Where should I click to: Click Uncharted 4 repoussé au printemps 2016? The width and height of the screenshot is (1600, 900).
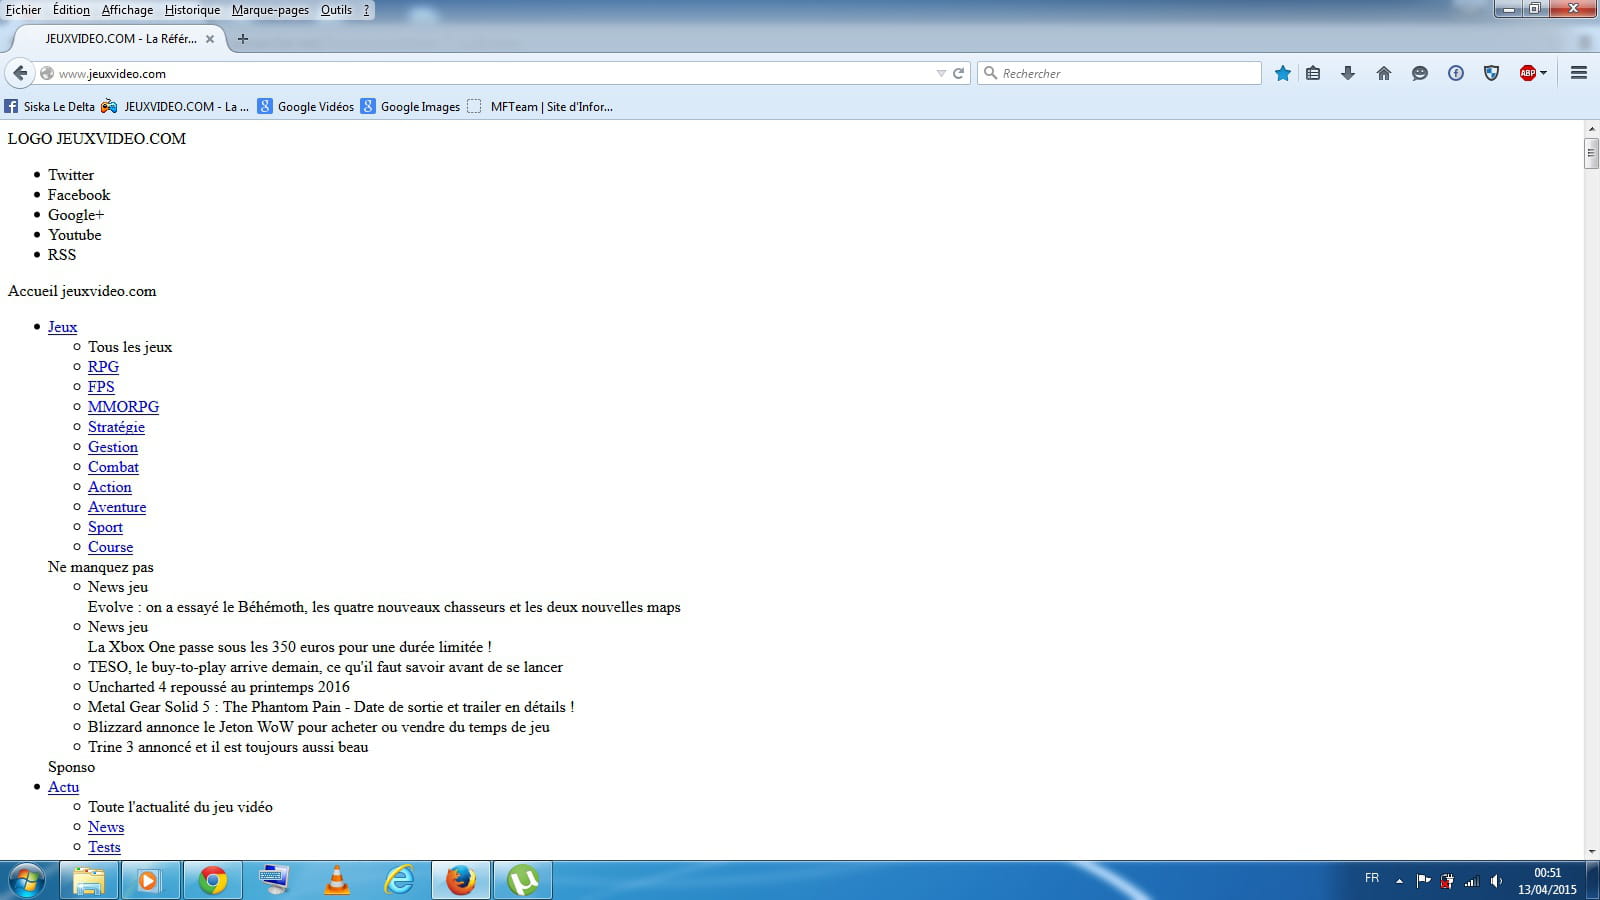[x=219, y=687]
